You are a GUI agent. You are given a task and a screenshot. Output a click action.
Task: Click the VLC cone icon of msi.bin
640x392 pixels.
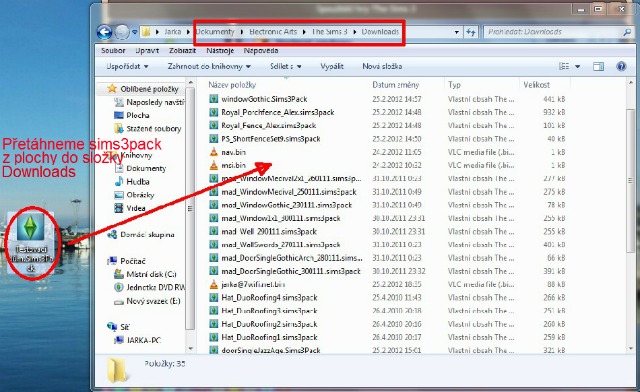click(x=213, y=165)
